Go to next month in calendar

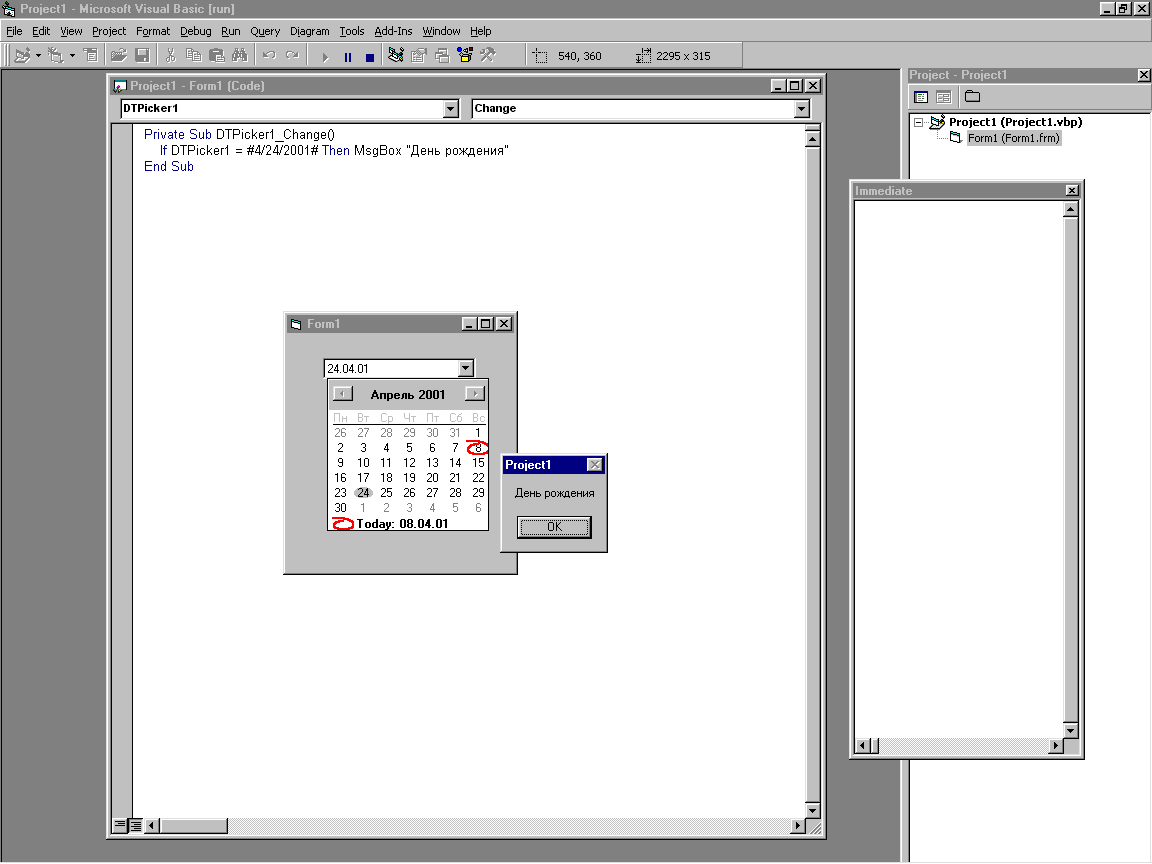pos(475,394)
